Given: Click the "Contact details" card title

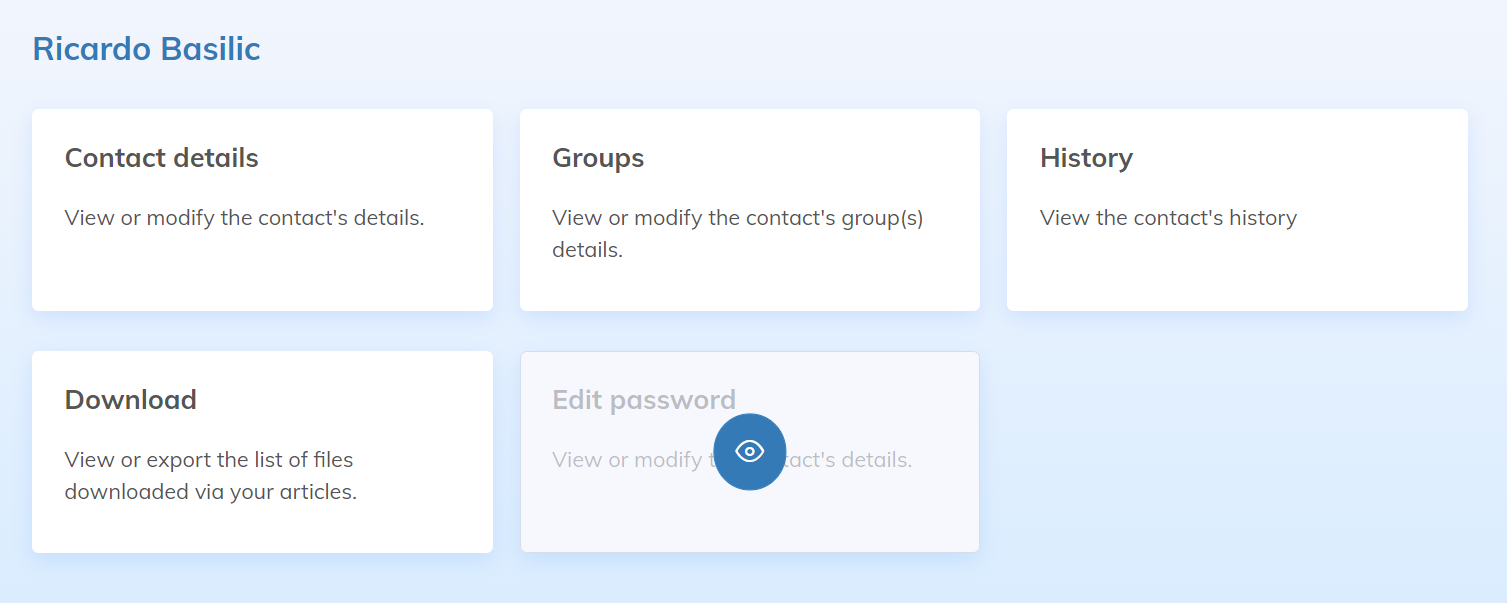Looking at the screenshot, I should coord(161,158).
